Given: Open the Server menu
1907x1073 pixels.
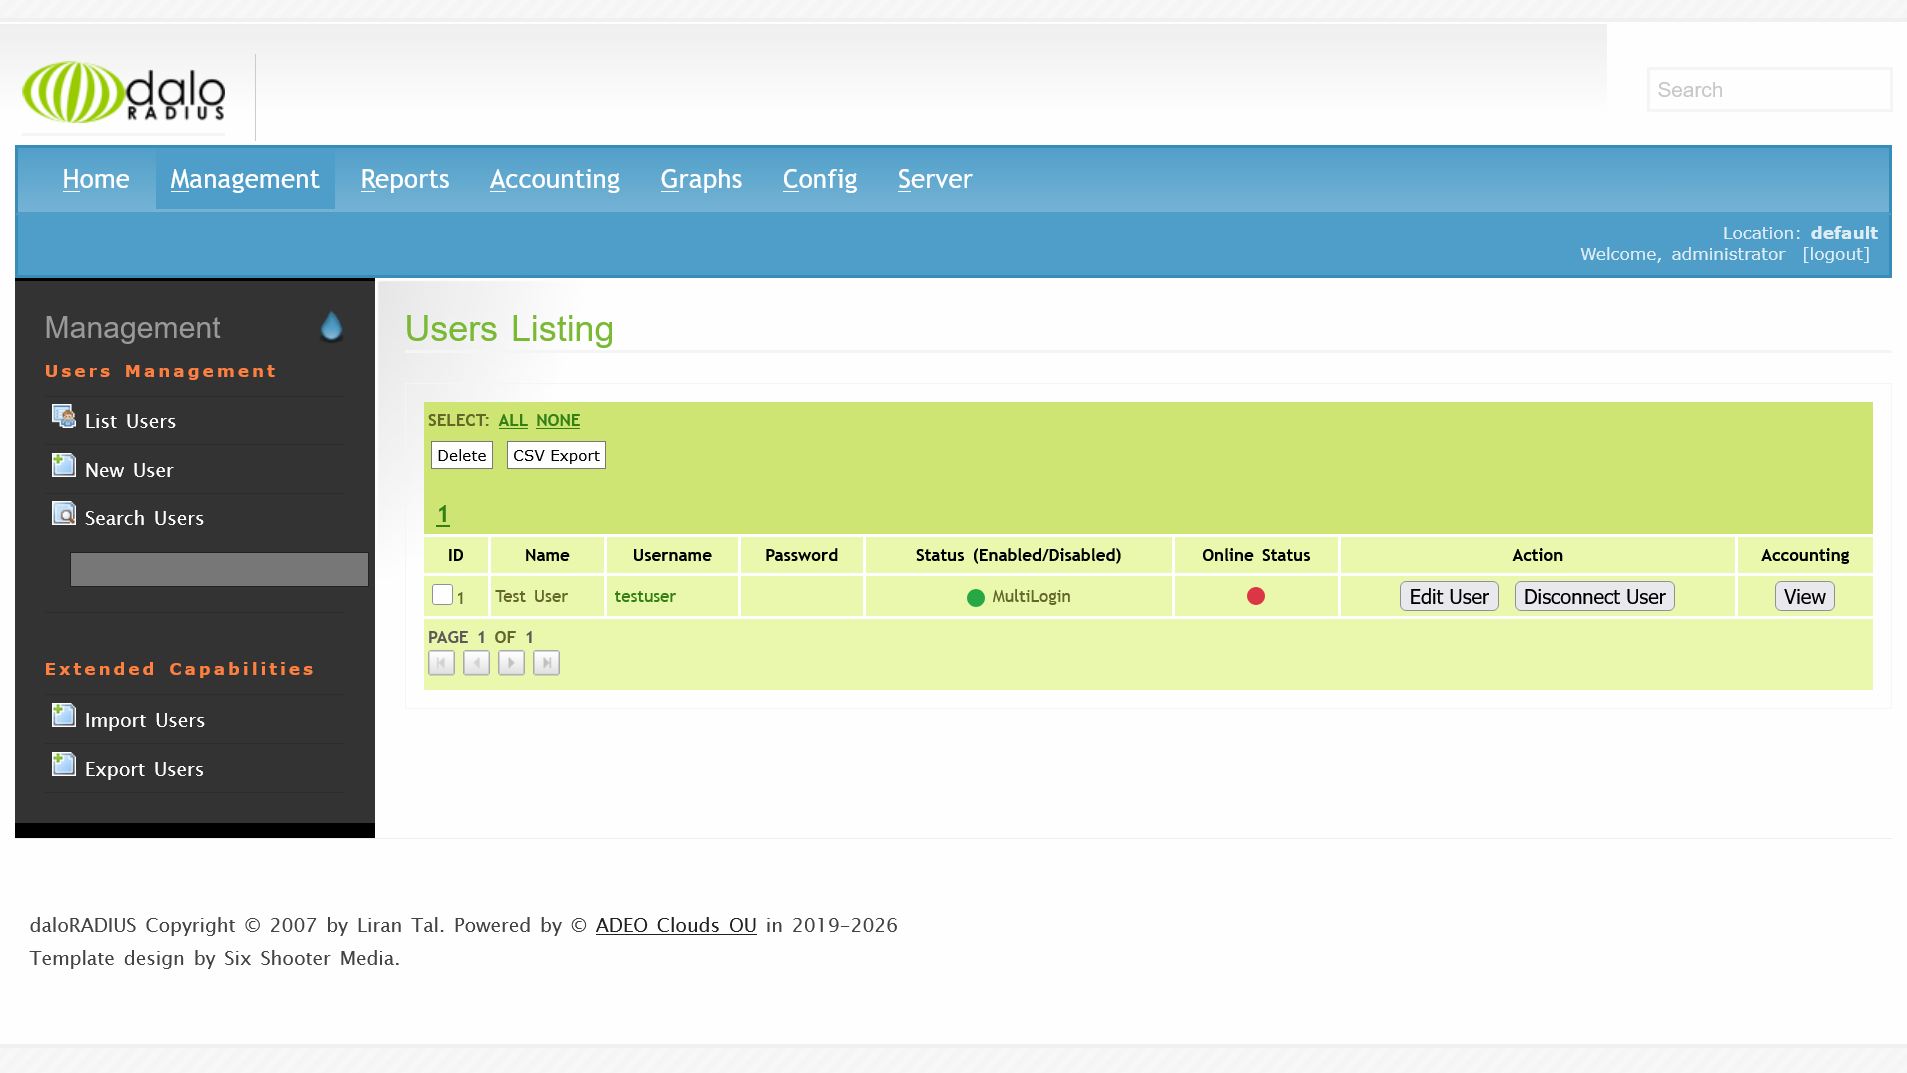Looking at the screenshot, I should 935,179.
